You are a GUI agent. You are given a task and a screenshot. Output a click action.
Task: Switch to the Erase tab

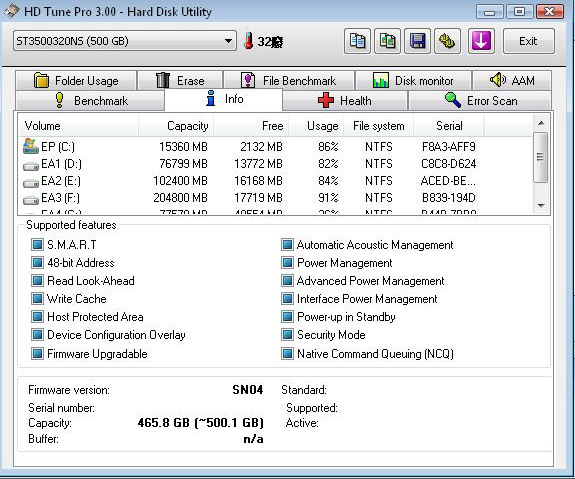[180, 80]
